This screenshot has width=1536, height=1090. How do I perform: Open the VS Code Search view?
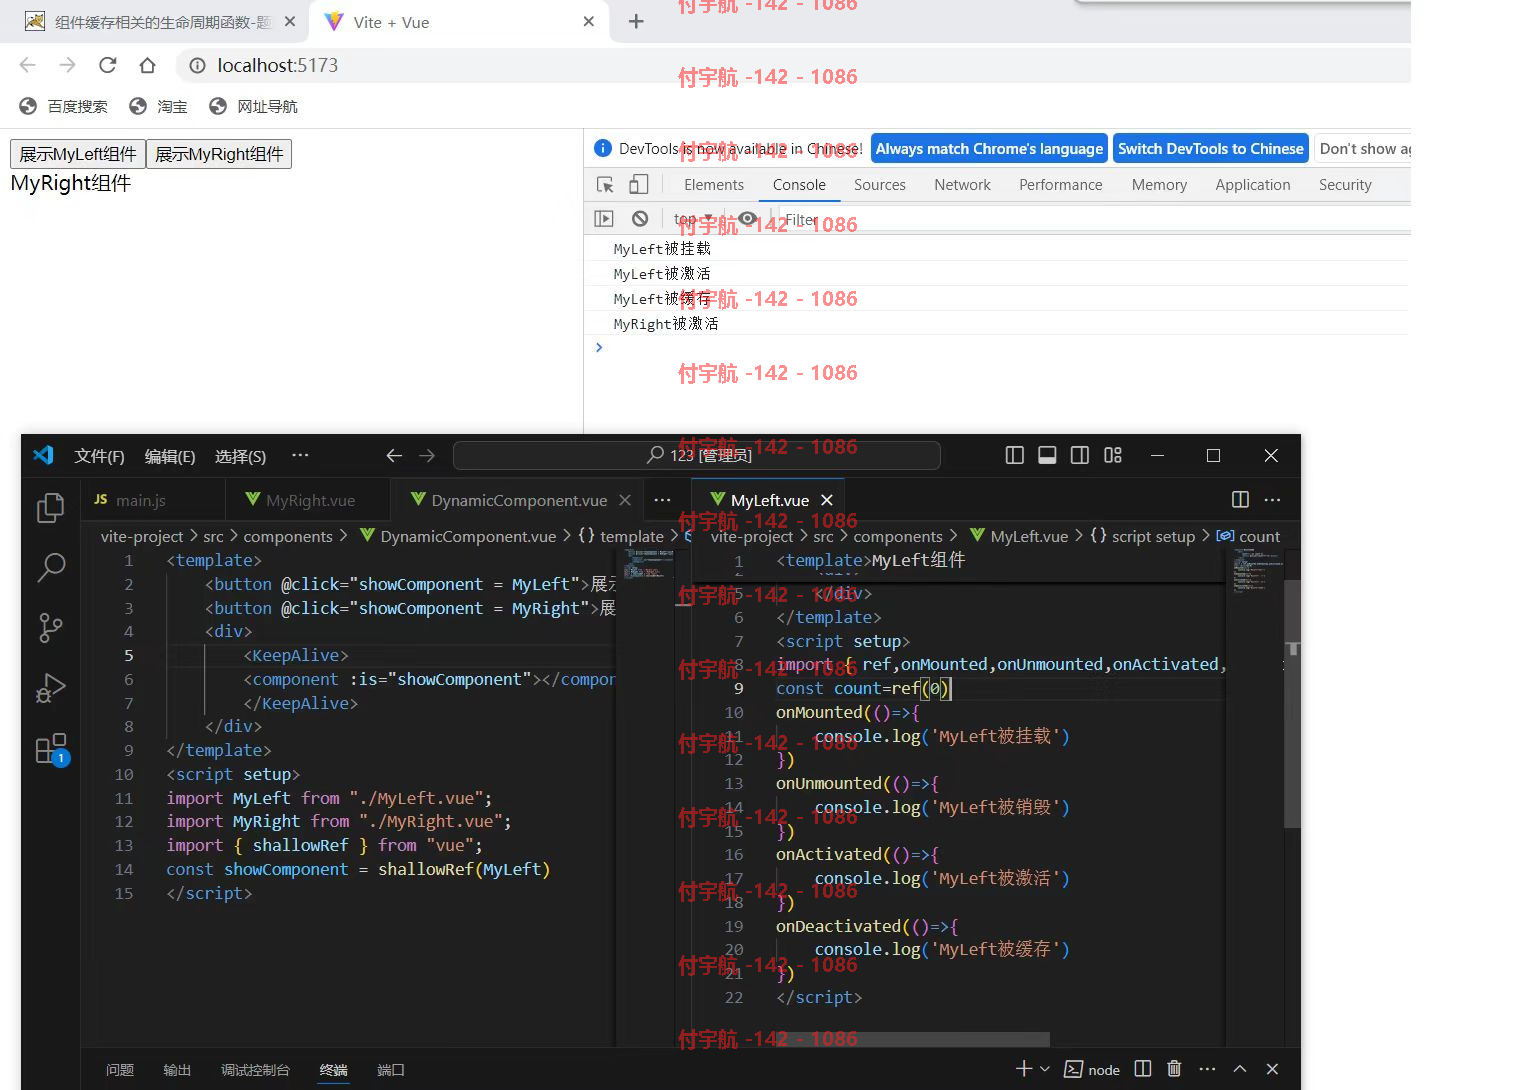(x=50, y=568)
